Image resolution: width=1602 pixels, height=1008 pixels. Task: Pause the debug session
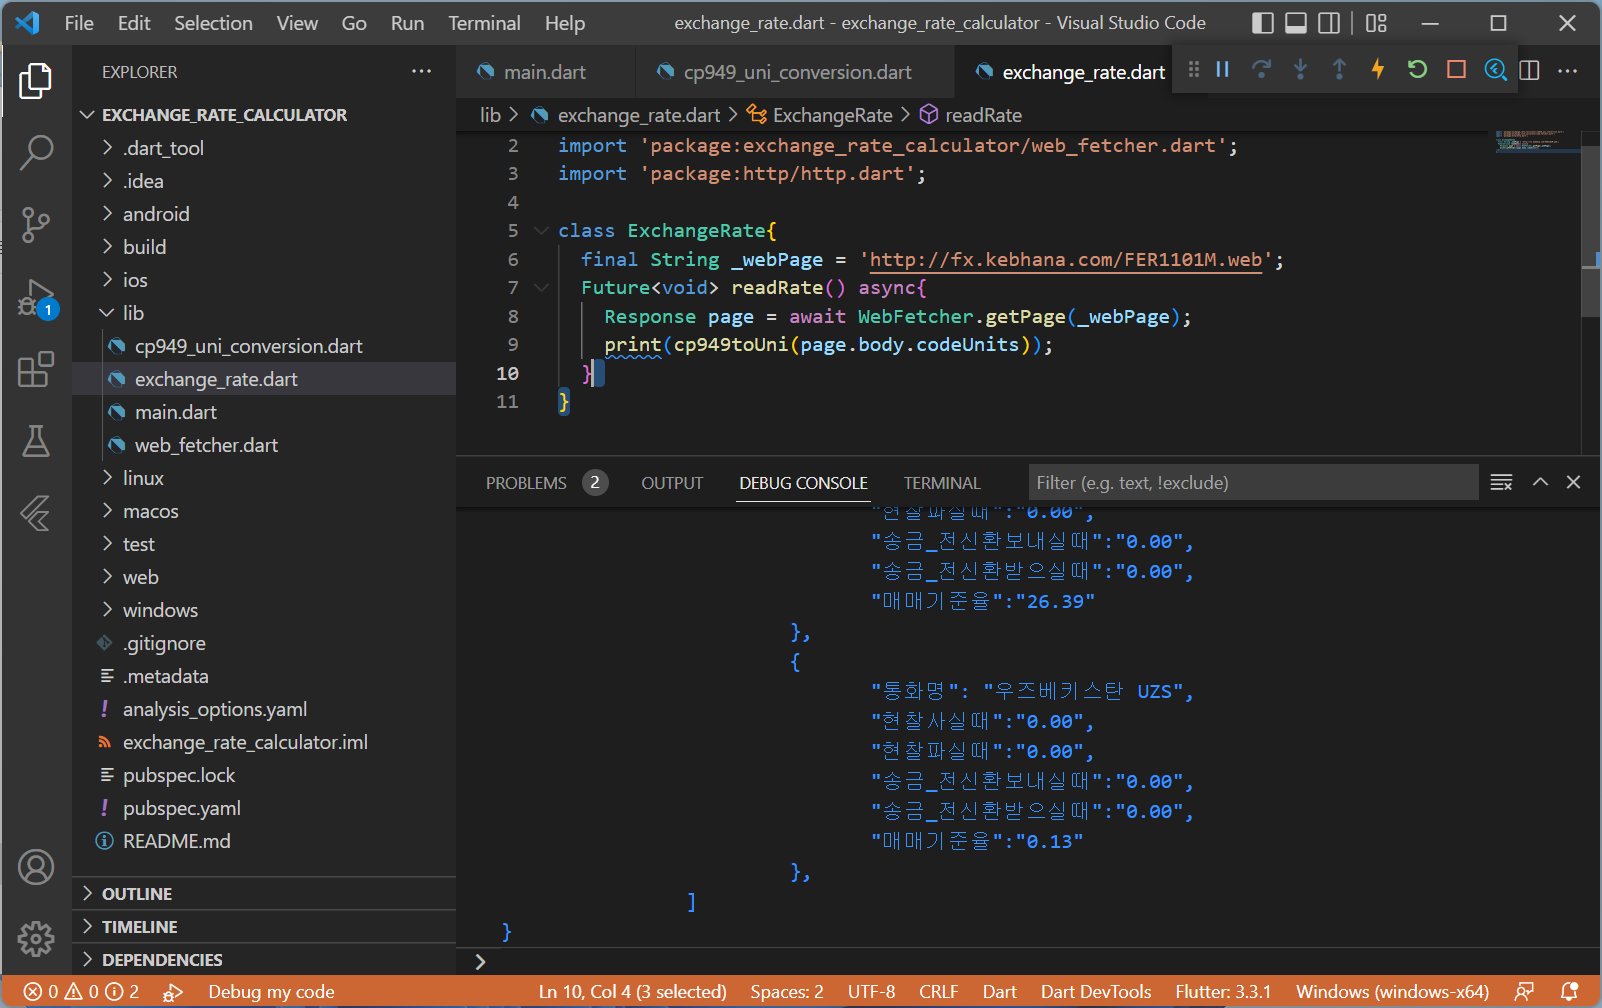click(x=1222, y=69)
